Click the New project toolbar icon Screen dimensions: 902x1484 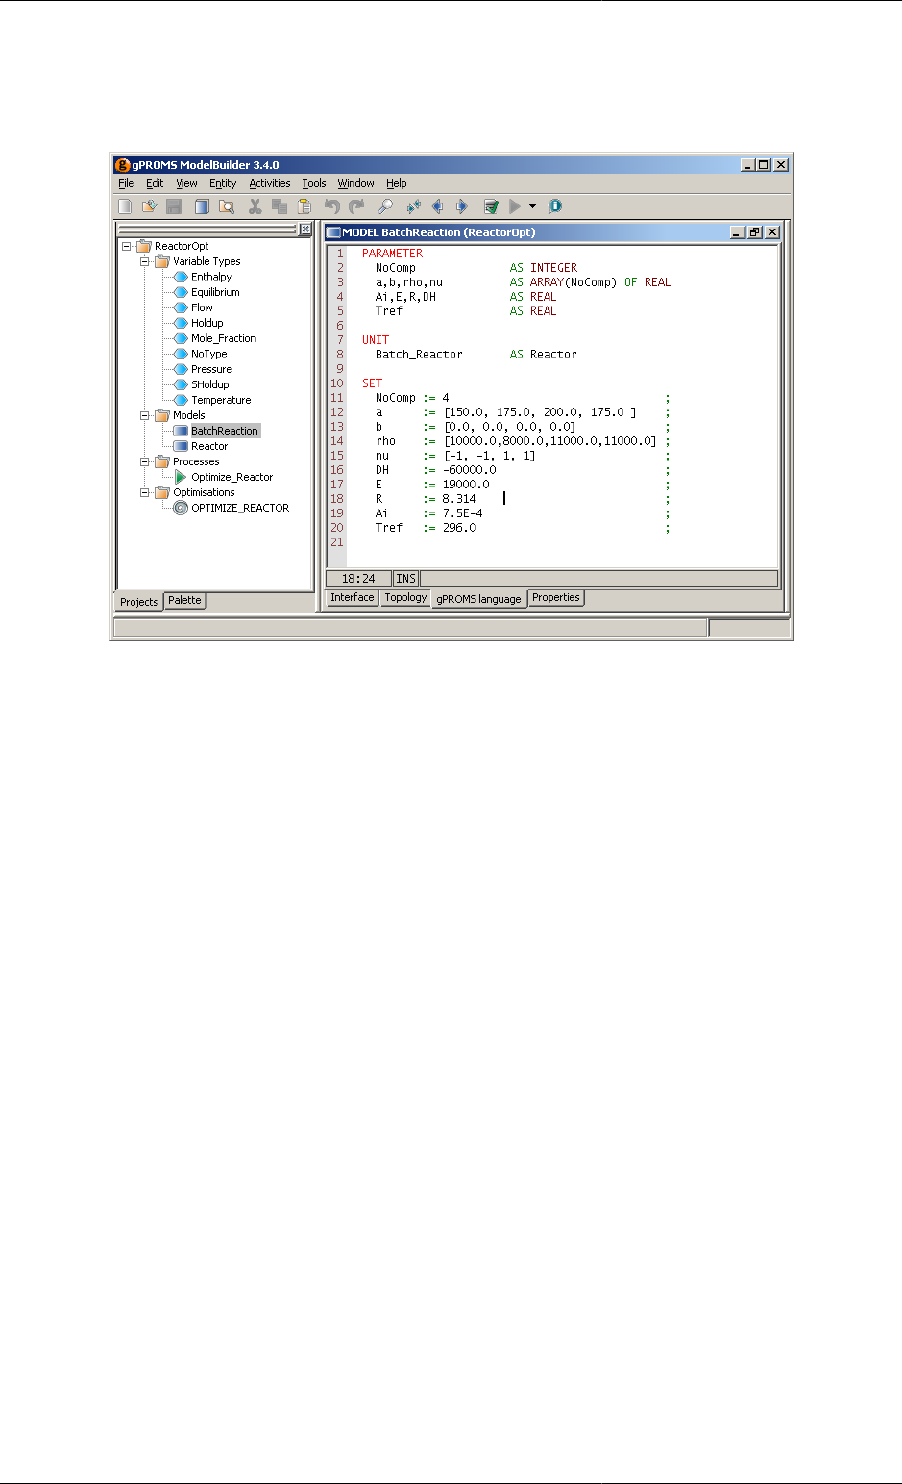tap(125, 206)
